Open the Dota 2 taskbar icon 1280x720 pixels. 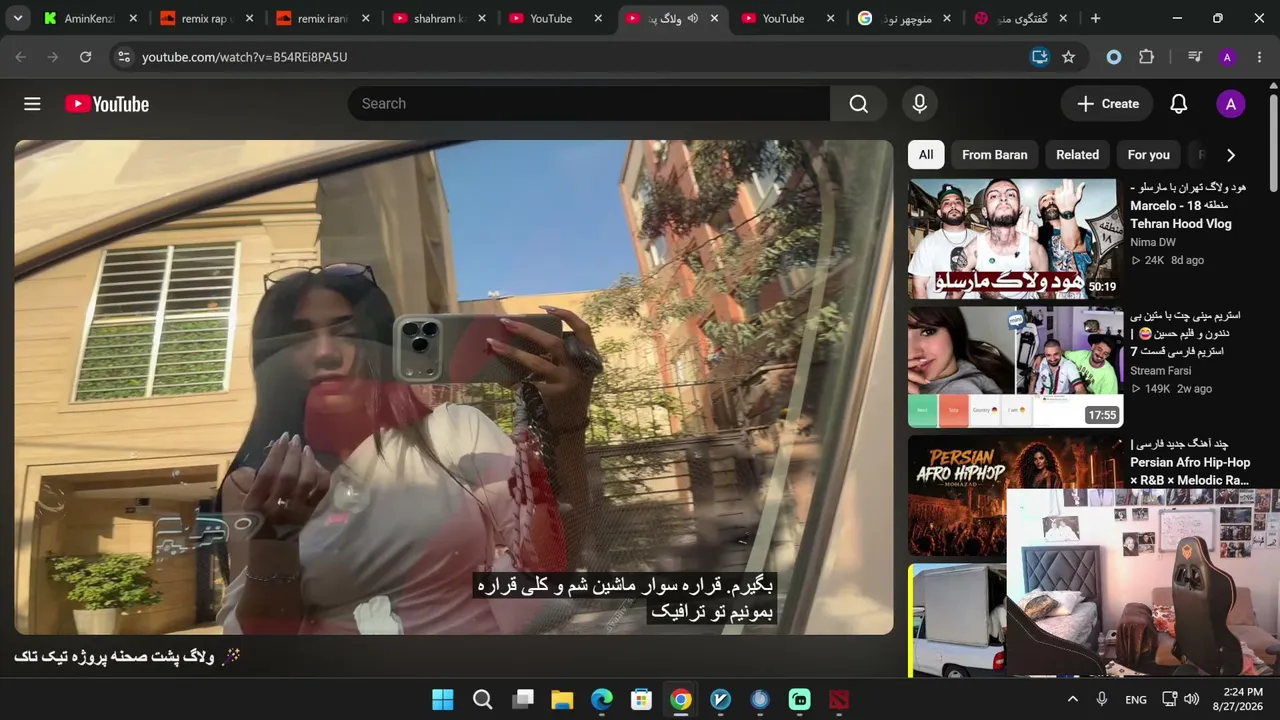(839, 700)
